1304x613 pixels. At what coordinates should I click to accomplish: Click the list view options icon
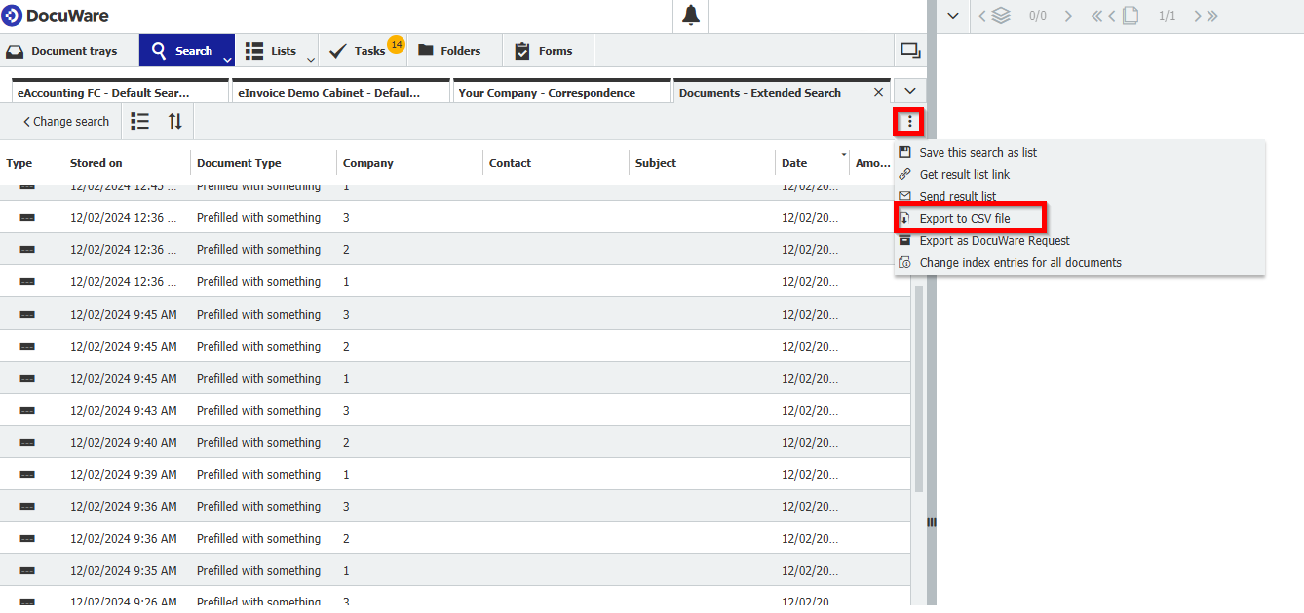(140, 121)
